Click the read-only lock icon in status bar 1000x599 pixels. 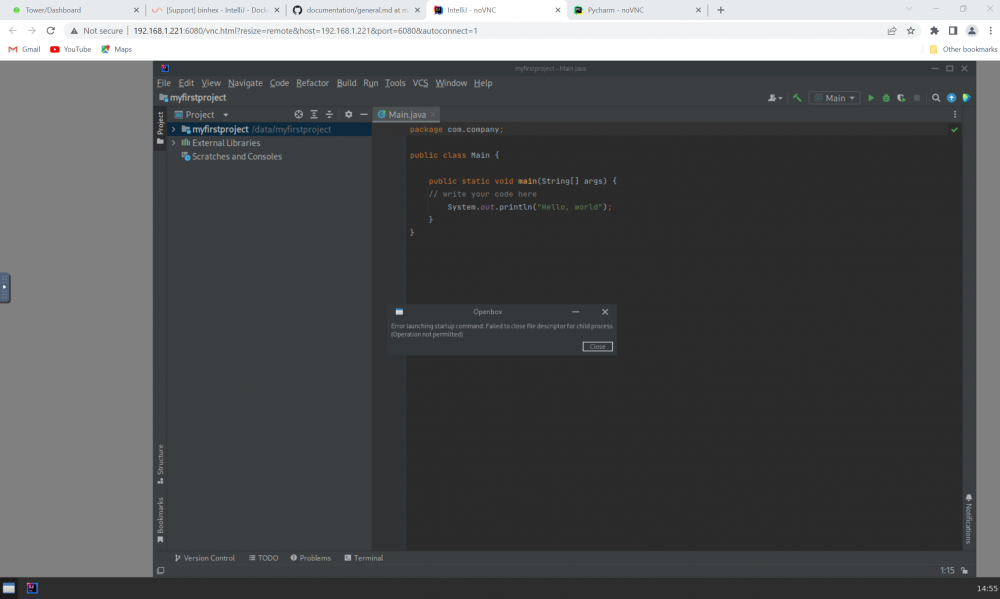[964, 570]
